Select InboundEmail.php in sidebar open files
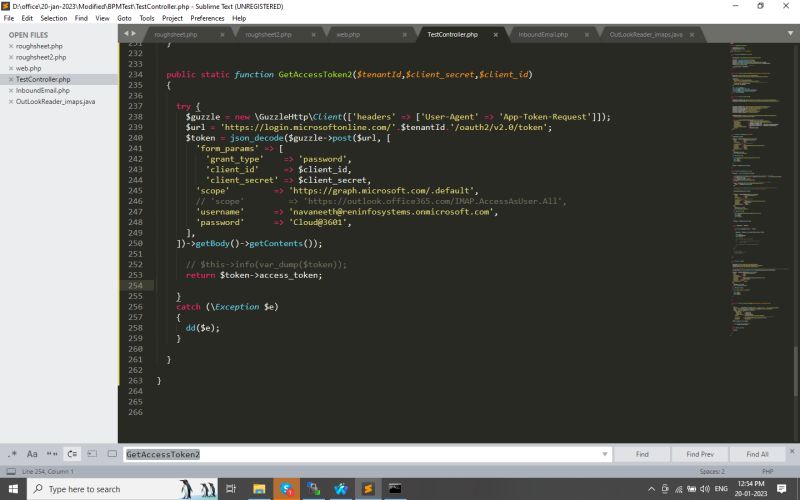The width and height of the screenshot is (800, 500). [x=42, y=90]
